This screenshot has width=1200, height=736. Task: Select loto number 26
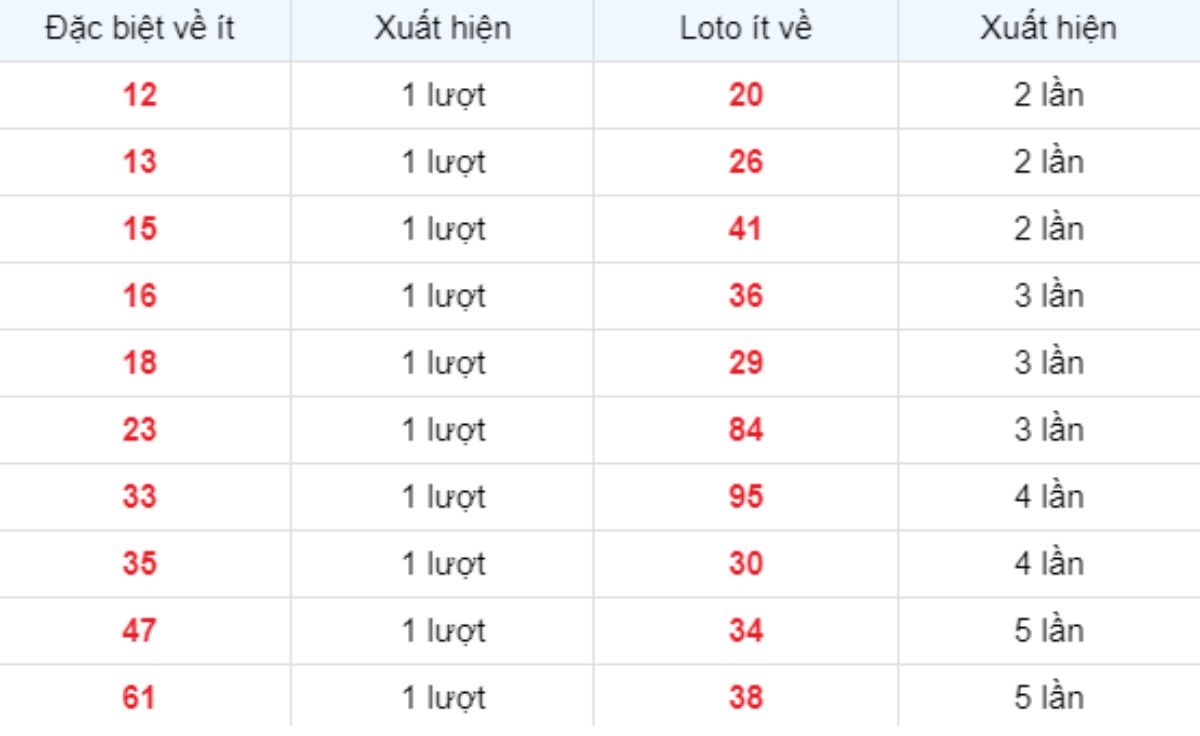[746, 162]
